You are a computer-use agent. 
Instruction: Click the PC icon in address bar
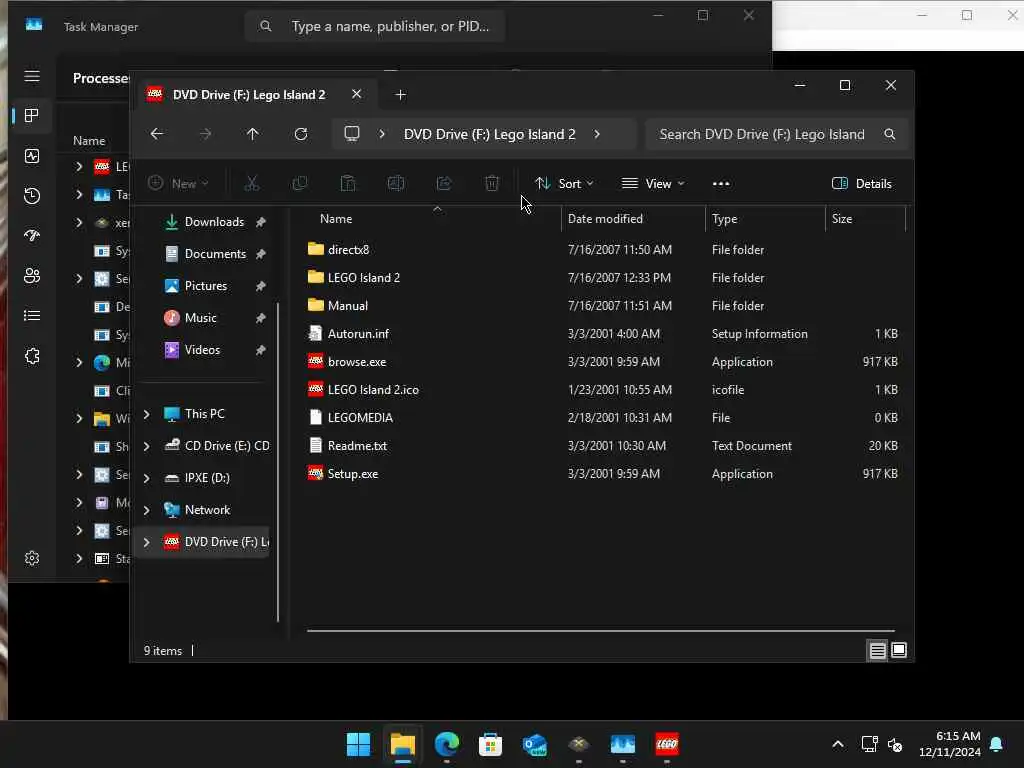click(352, 134)
